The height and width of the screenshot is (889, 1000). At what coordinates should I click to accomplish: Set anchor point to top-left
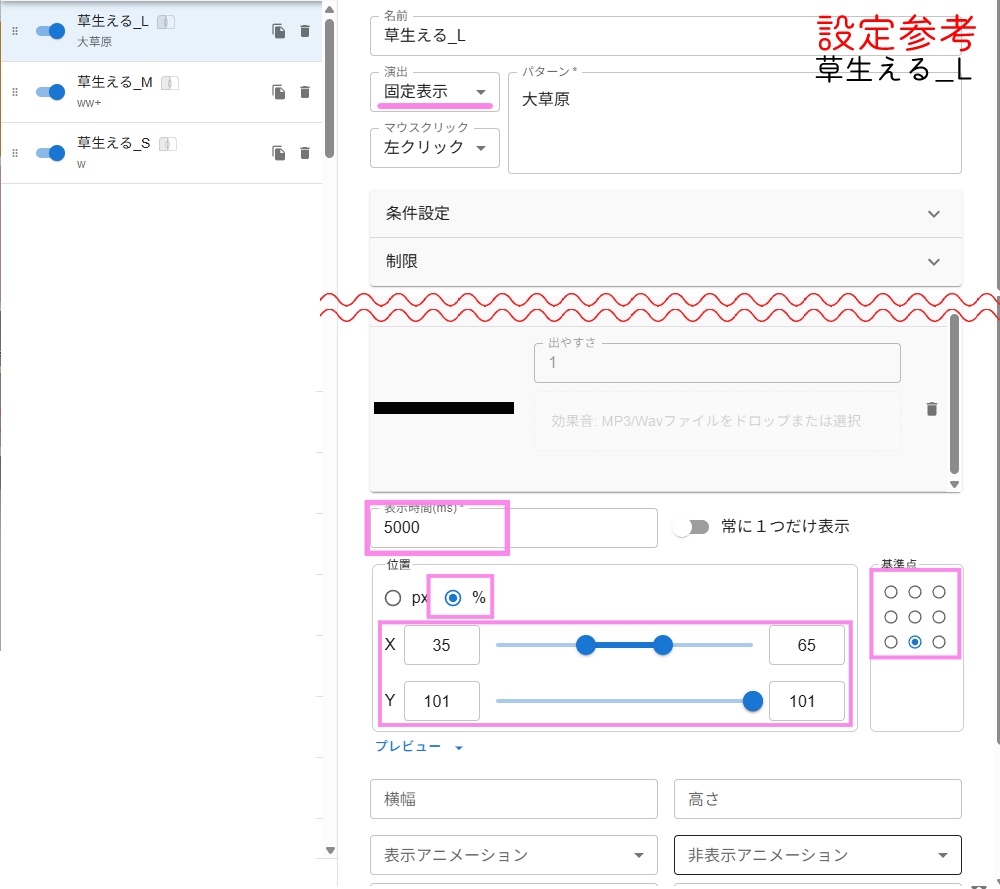pyautogui.click(x=891, y=592)
